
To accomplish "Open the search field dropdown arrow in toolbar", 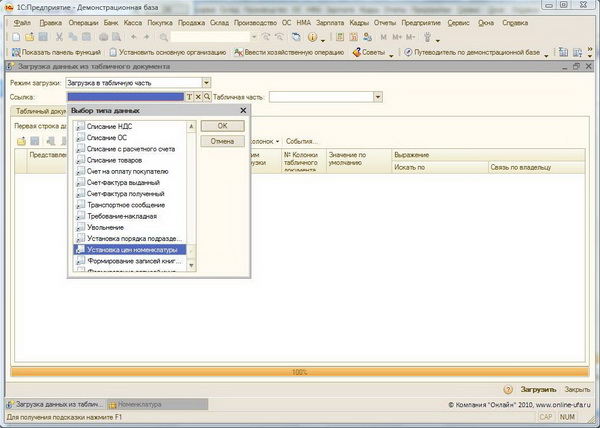I will click(x=254, y=37).
